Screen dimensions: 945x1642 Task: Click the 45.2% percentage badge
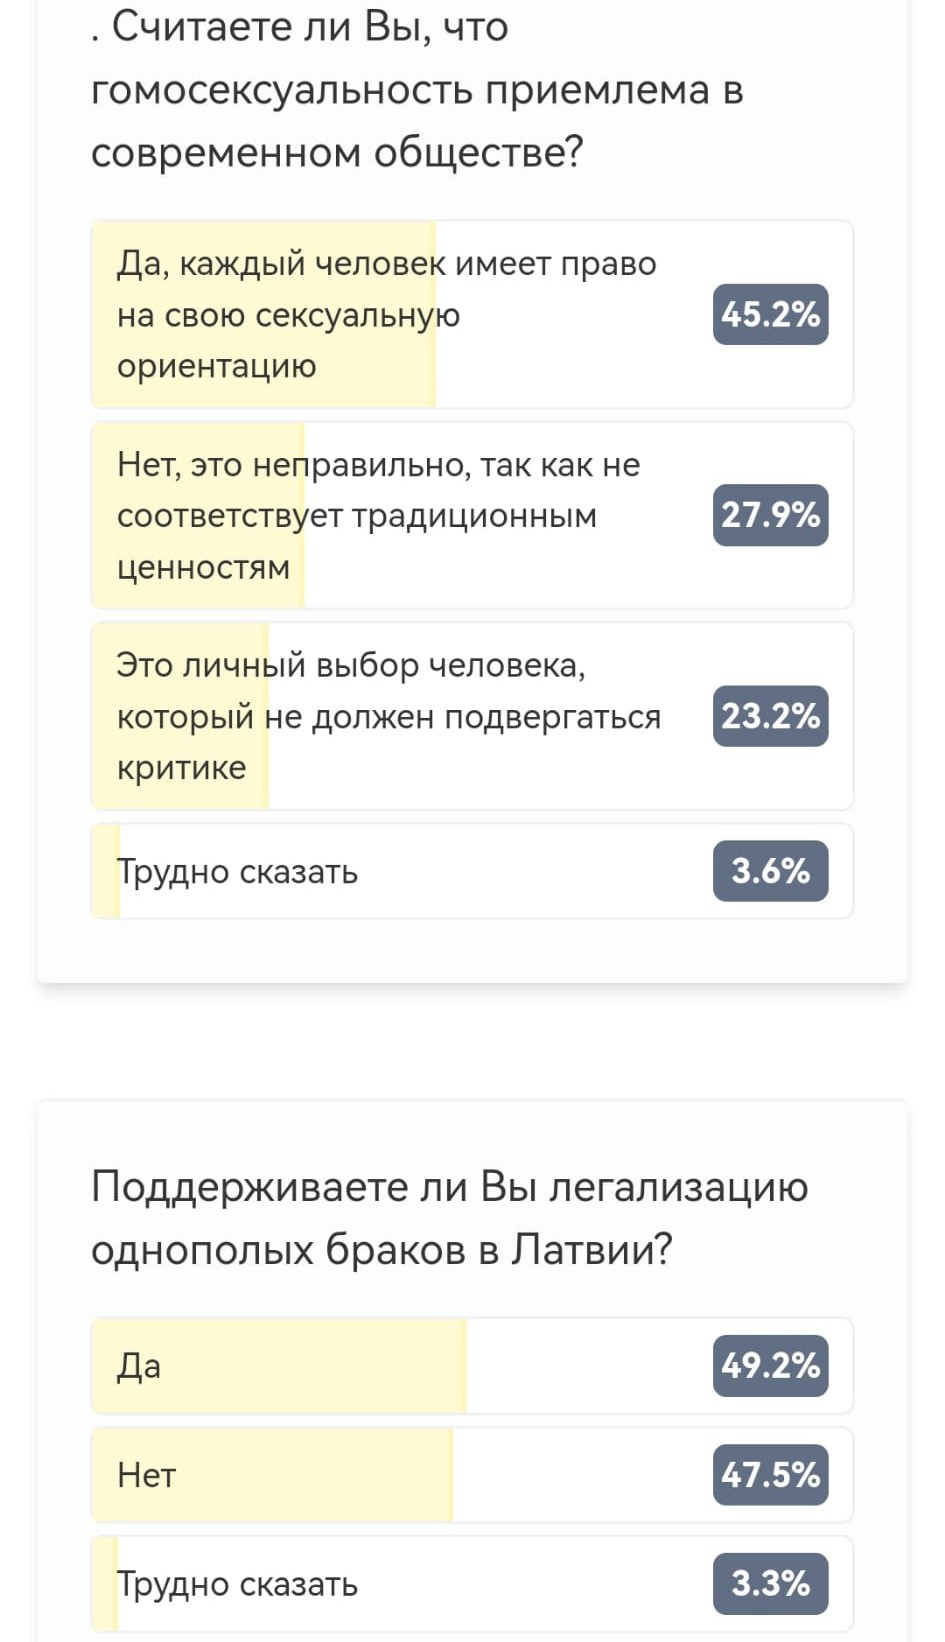click(770, 314)
